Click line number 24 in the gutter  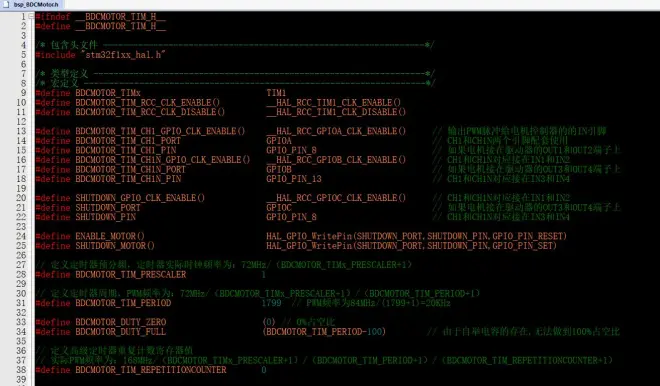click(21, 237)
